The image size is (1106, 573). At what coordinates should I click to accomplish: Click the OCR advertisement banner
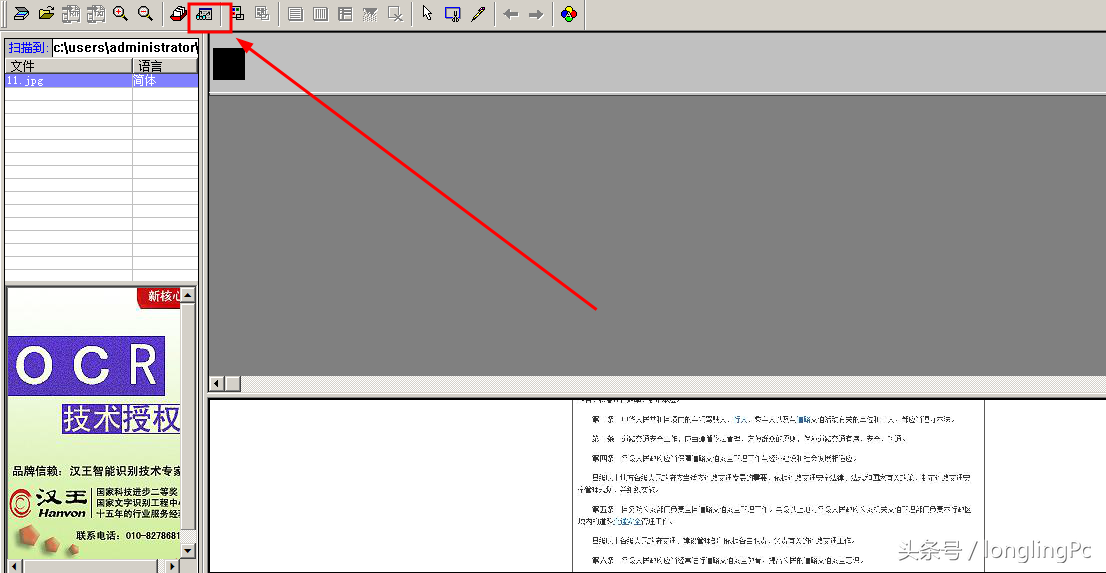[x=86, y=366]
